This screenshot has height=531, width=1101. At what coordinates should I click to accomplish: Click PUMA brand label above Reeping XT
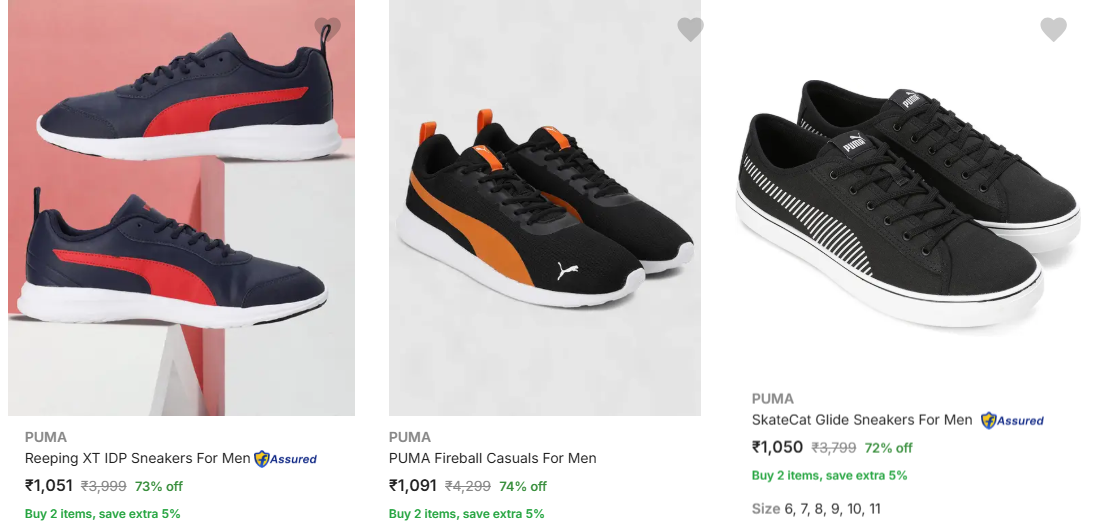[46, 437]
